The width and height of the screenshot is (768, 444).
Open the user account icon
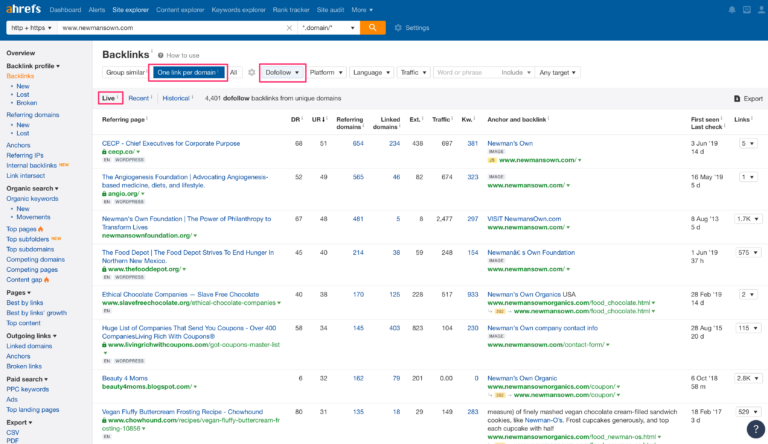(761, 10)
